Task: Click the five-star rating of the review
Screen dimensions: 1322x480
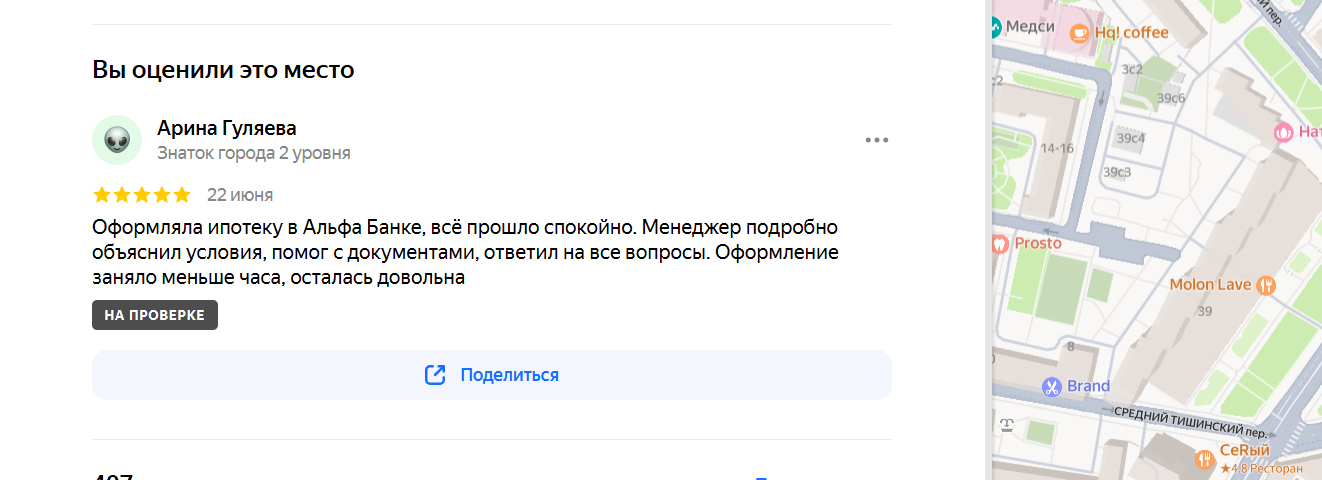Action: pyautogui.click(x=141, y=194)
